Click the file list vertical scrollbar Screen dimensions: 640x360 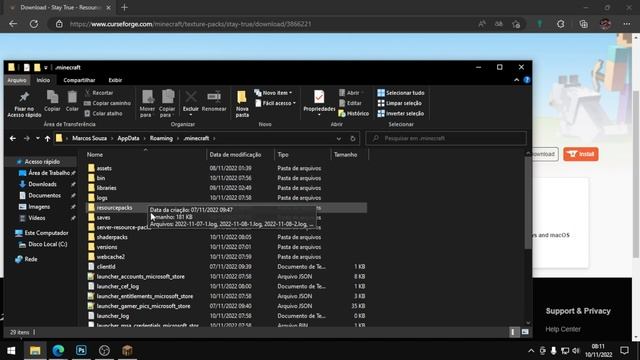coord(528,202)
